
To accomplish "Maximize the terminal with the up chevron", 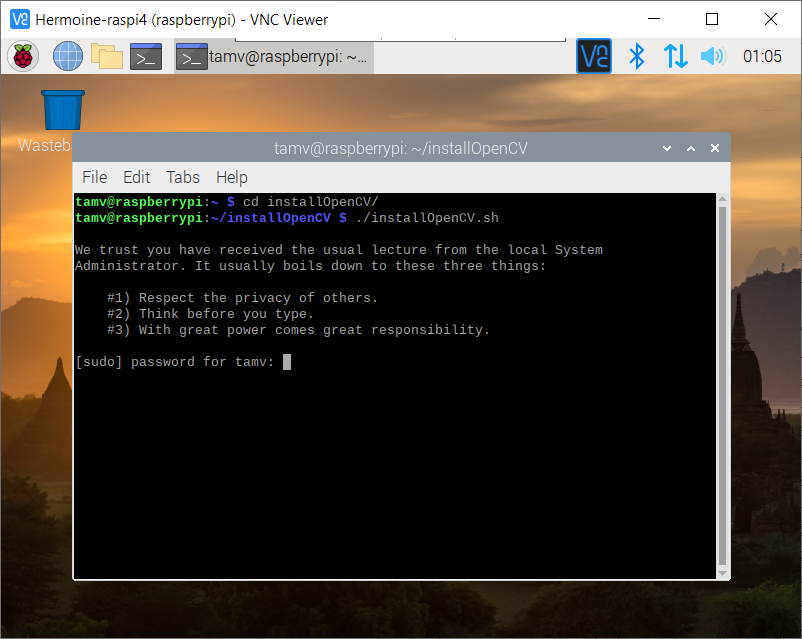I will tap(691, 148).
